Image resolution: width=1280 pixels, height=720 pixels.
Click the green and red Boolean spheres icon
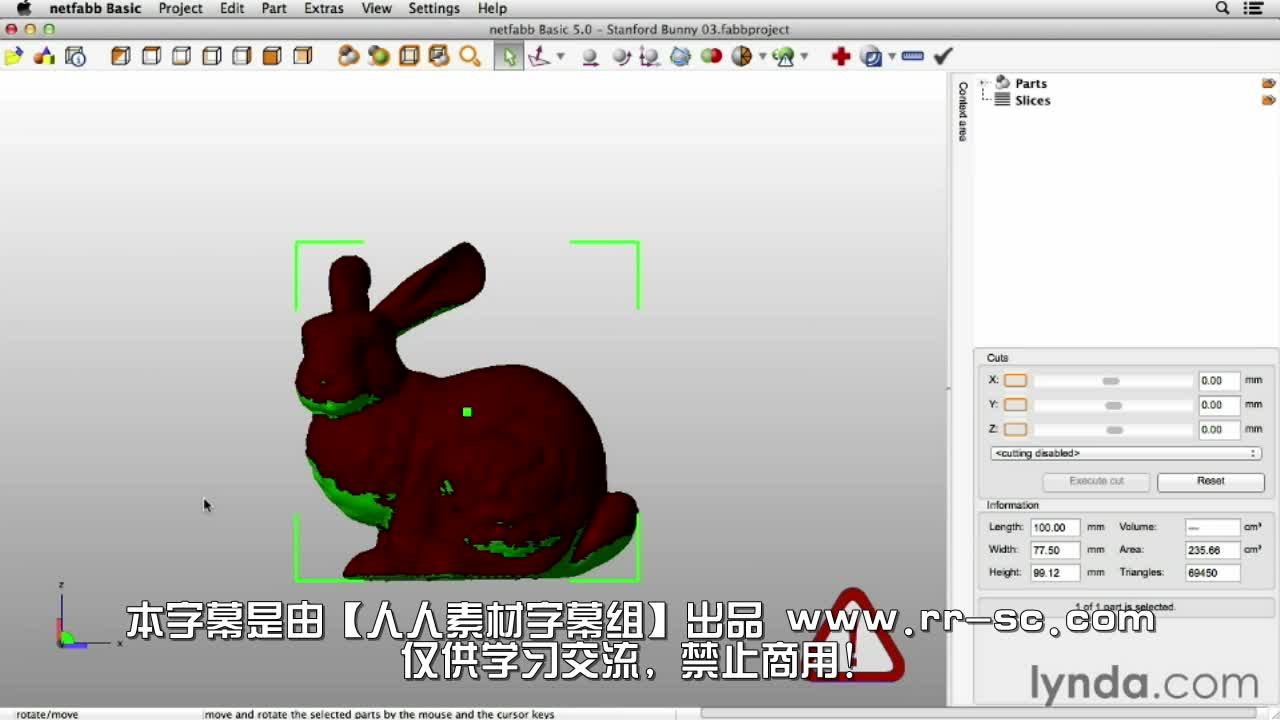tap(711, 57)
